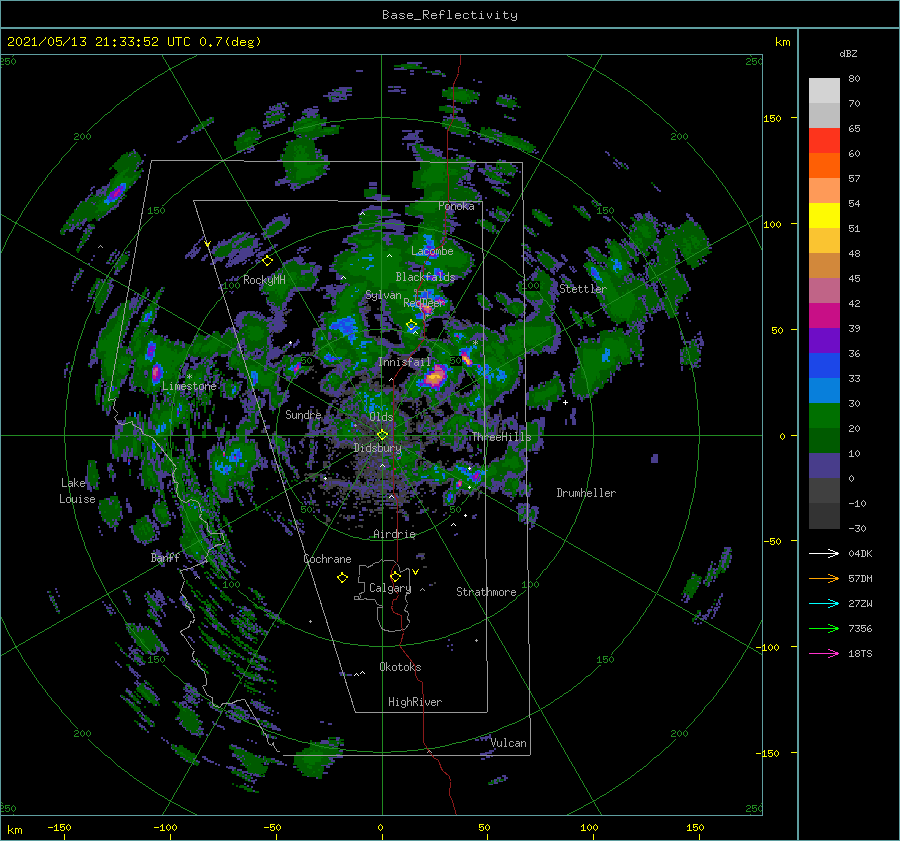Pick the bright green 20–30 dBZ swatch
900x841 pixels.
[824, 416]
